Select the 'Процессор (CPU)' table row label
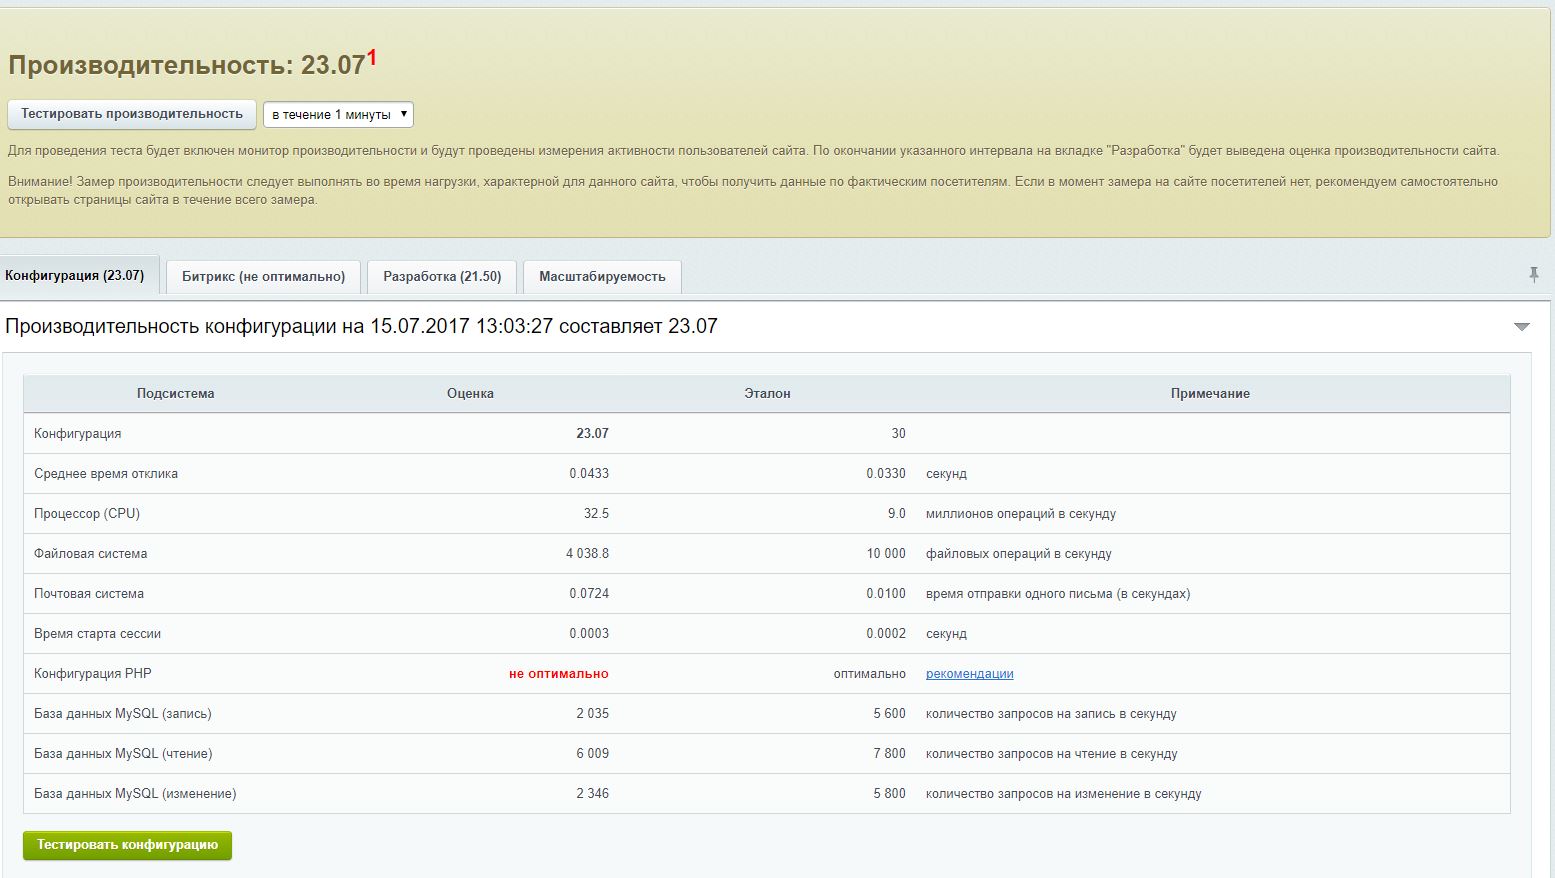Viewport: 1555px width, 878px height. pyautogui.click(x=87, y=514)
